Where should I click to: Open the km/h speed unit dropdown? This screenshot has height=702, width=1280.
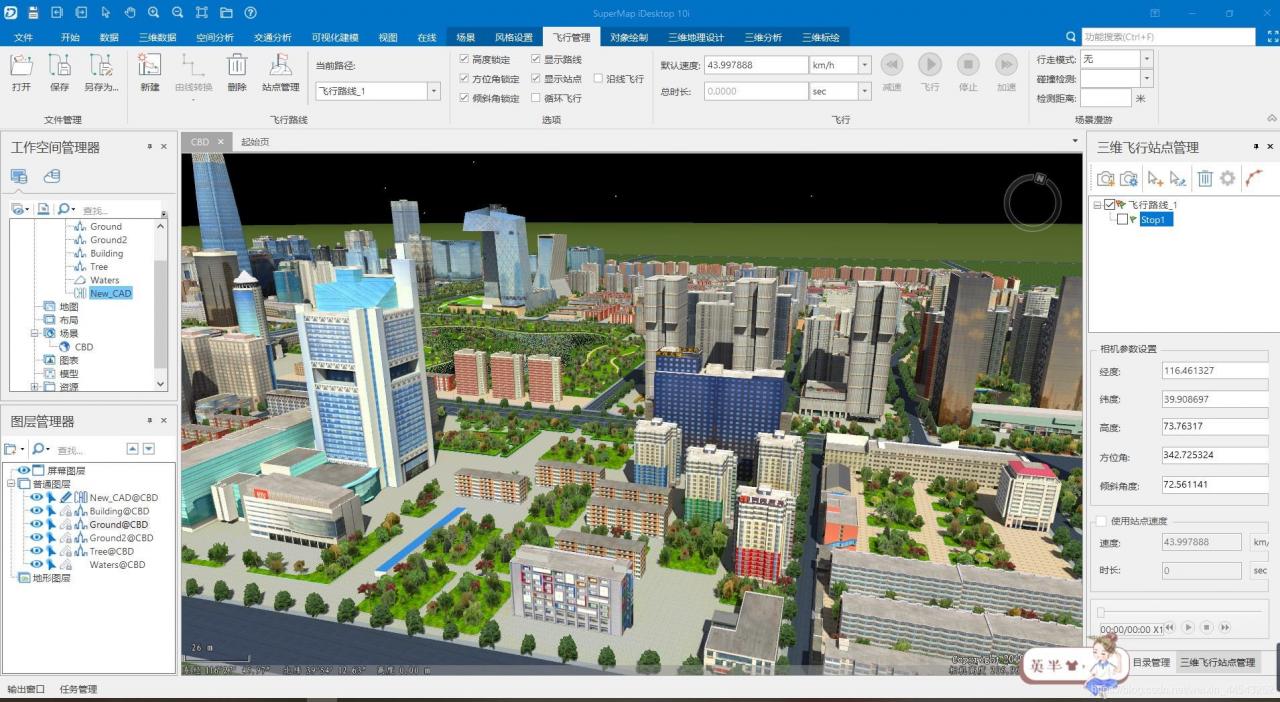864,65
